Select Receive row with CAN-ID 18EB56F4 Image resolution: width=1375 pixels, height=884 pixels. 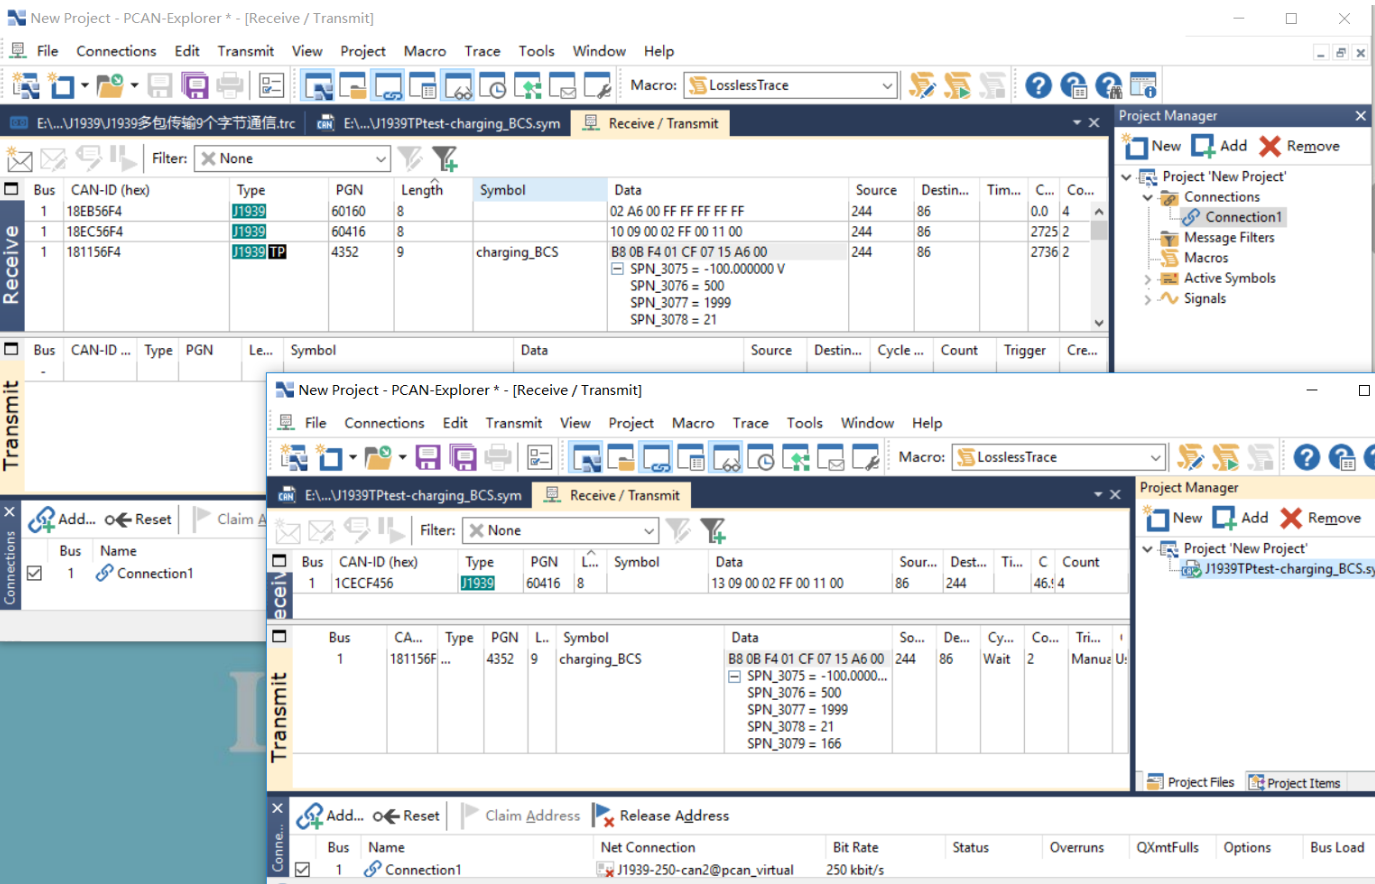click(x=557, y=211)
